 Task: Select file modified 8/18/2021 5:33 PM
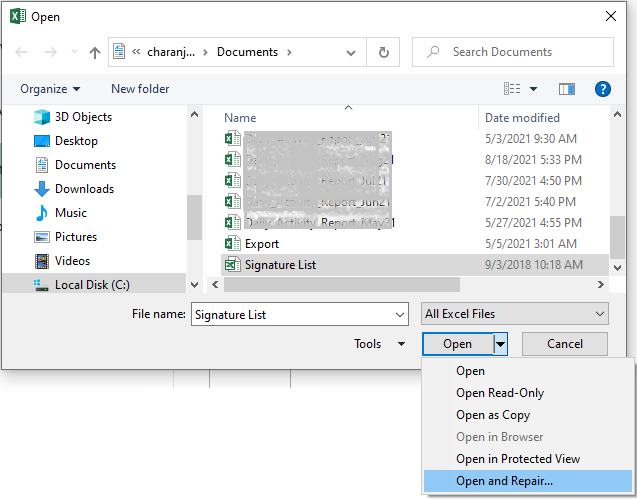click(533, 160)
